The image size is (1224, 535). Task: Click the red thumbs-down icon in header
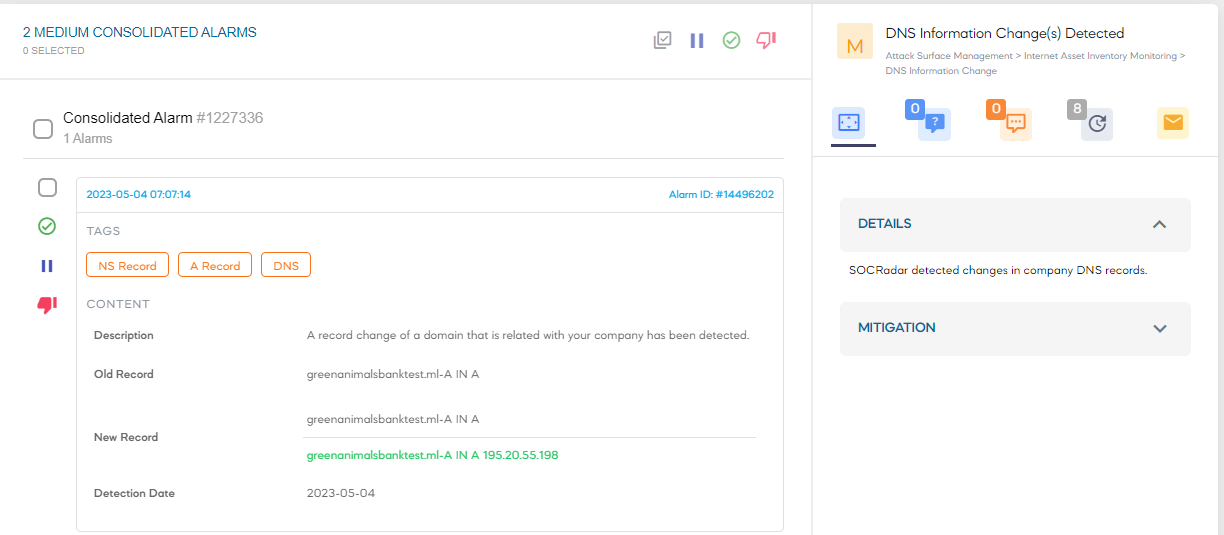[x=766, y=40]
